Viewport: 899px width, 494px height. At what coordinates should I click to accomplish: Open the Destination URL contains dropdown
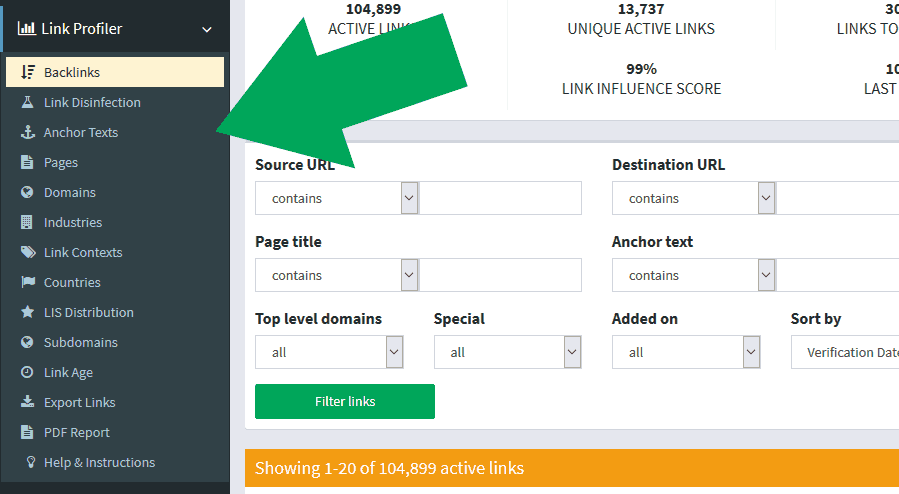(x=694, y=198)
